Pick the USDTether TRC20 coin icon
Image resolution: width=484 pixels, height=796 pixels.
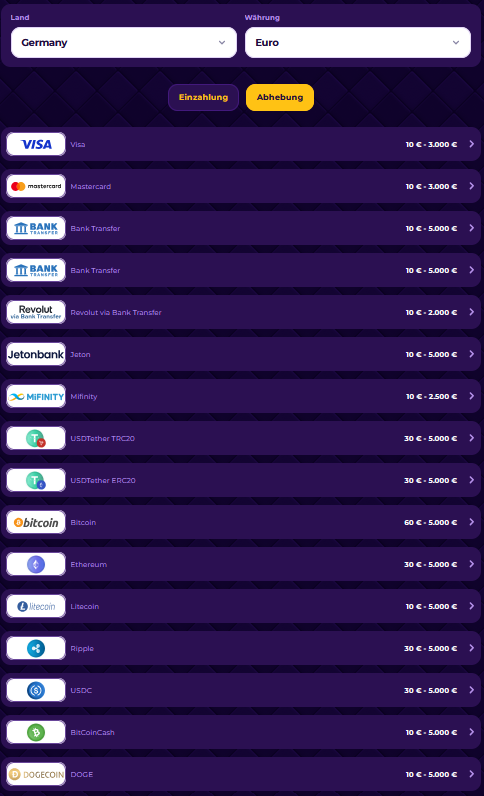pyautogui.click(x=36, y=438)
